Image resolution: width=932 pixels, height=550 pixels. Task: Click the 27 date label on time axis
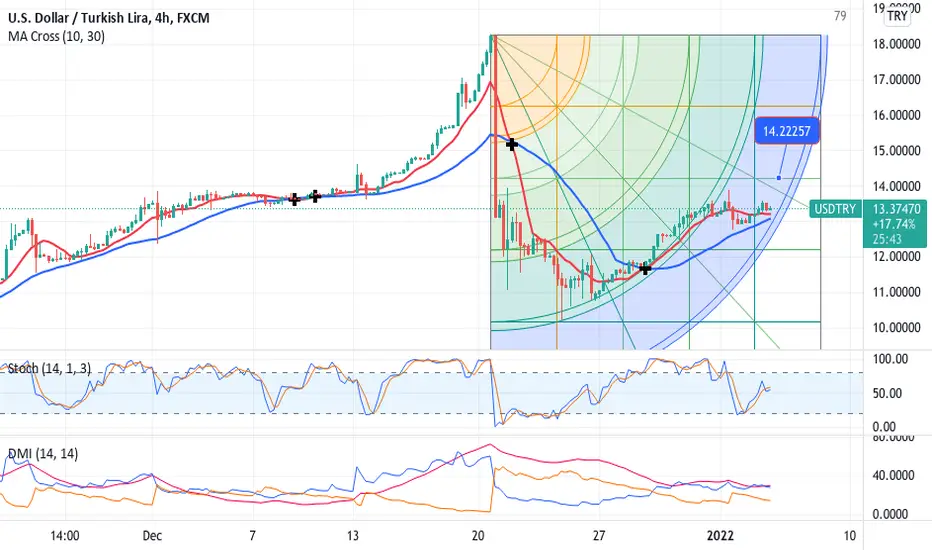(x=599, y=536)
